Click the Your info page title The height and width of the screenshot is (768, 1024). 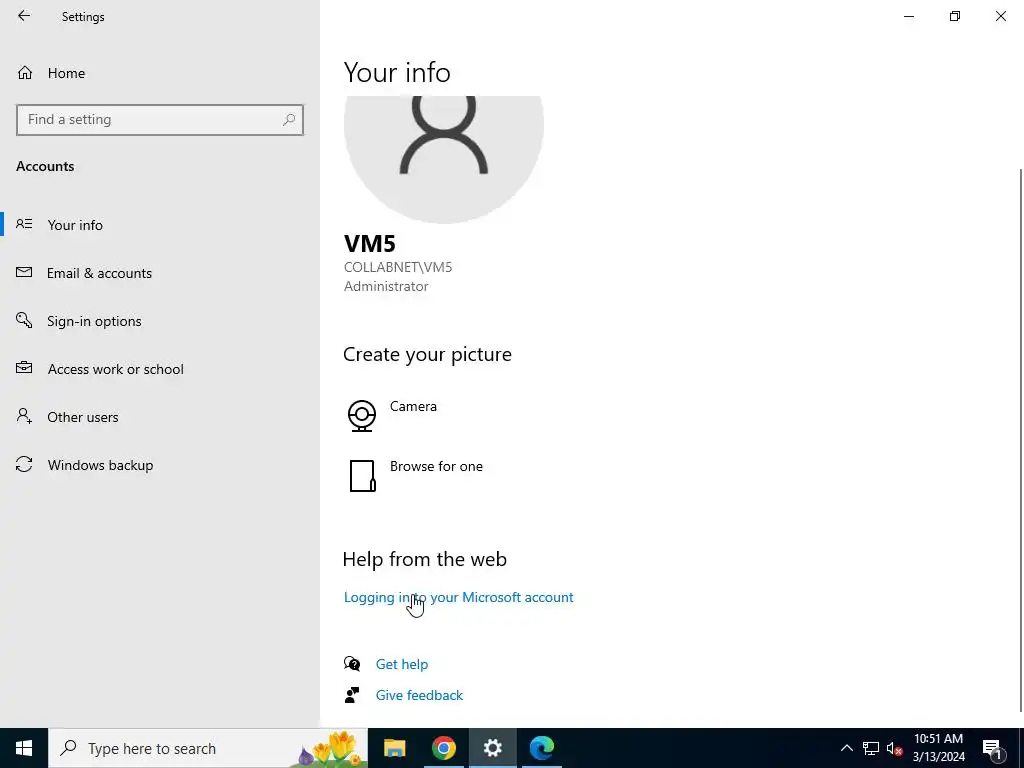[x=397, y=72]
